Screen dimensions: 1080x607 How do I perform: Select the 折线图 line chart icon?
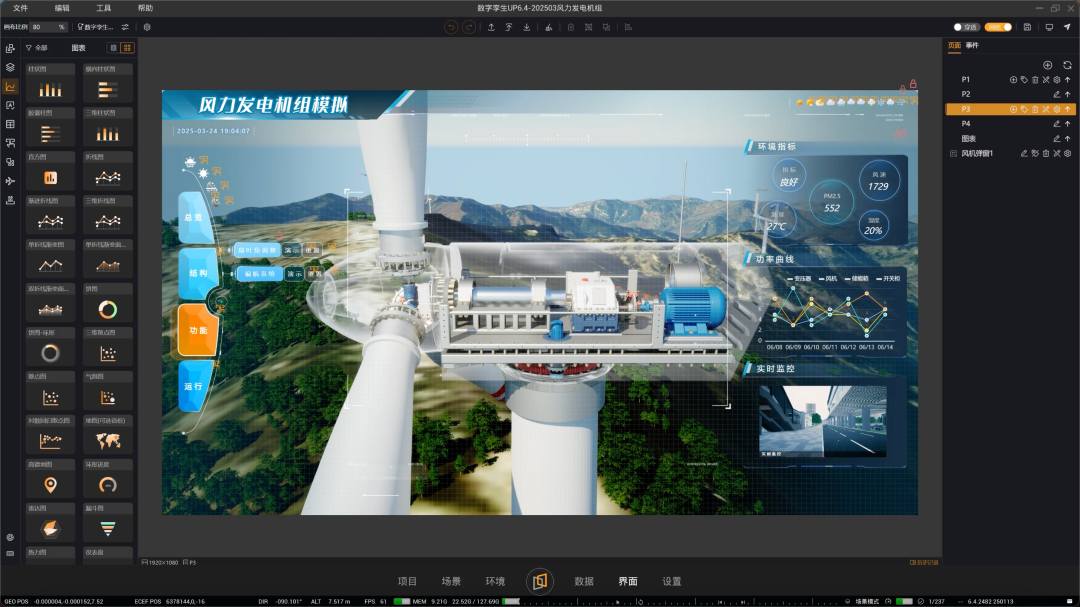[x=107, y=176]
